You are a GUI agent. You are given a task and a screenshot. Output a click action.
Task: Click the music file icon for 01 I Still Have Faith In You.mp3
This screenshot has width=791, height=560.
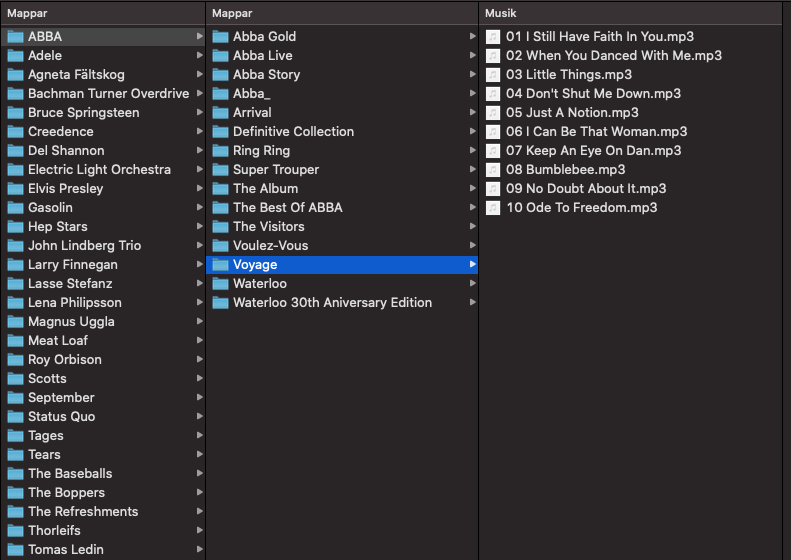click(x=493, y=37)
